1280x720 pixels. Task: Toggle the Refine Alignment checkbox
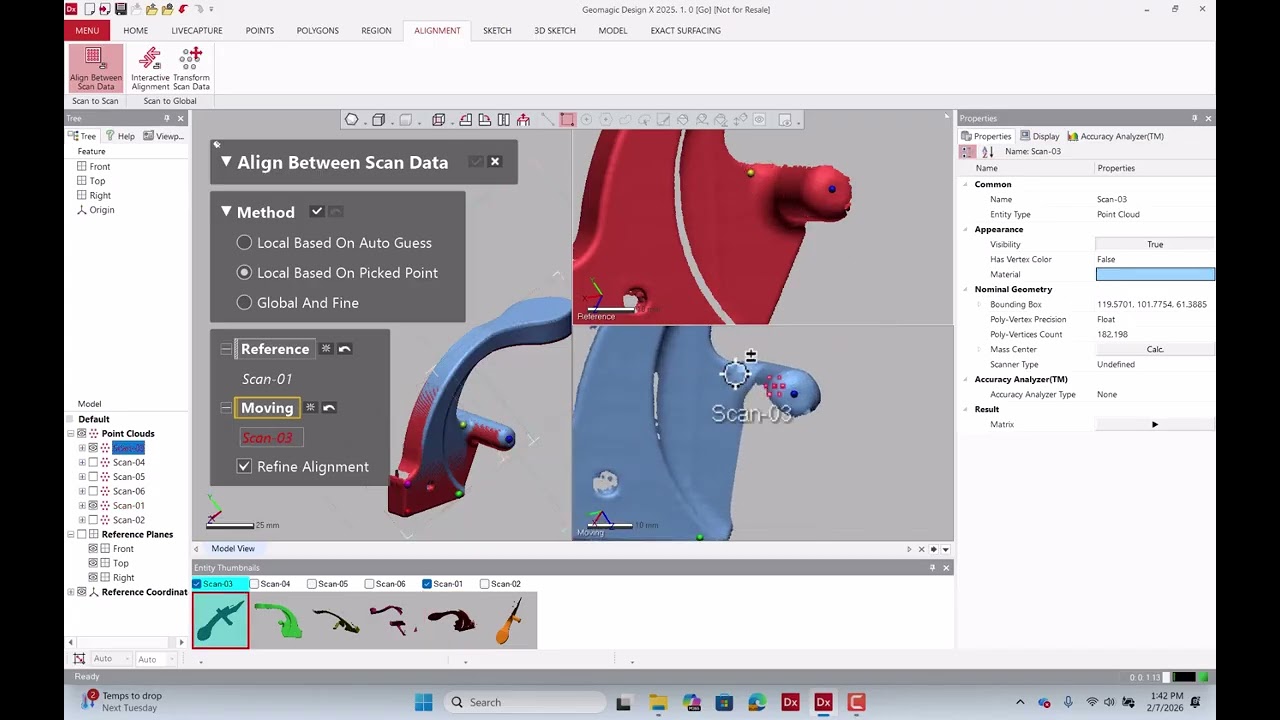pos(244,467)
